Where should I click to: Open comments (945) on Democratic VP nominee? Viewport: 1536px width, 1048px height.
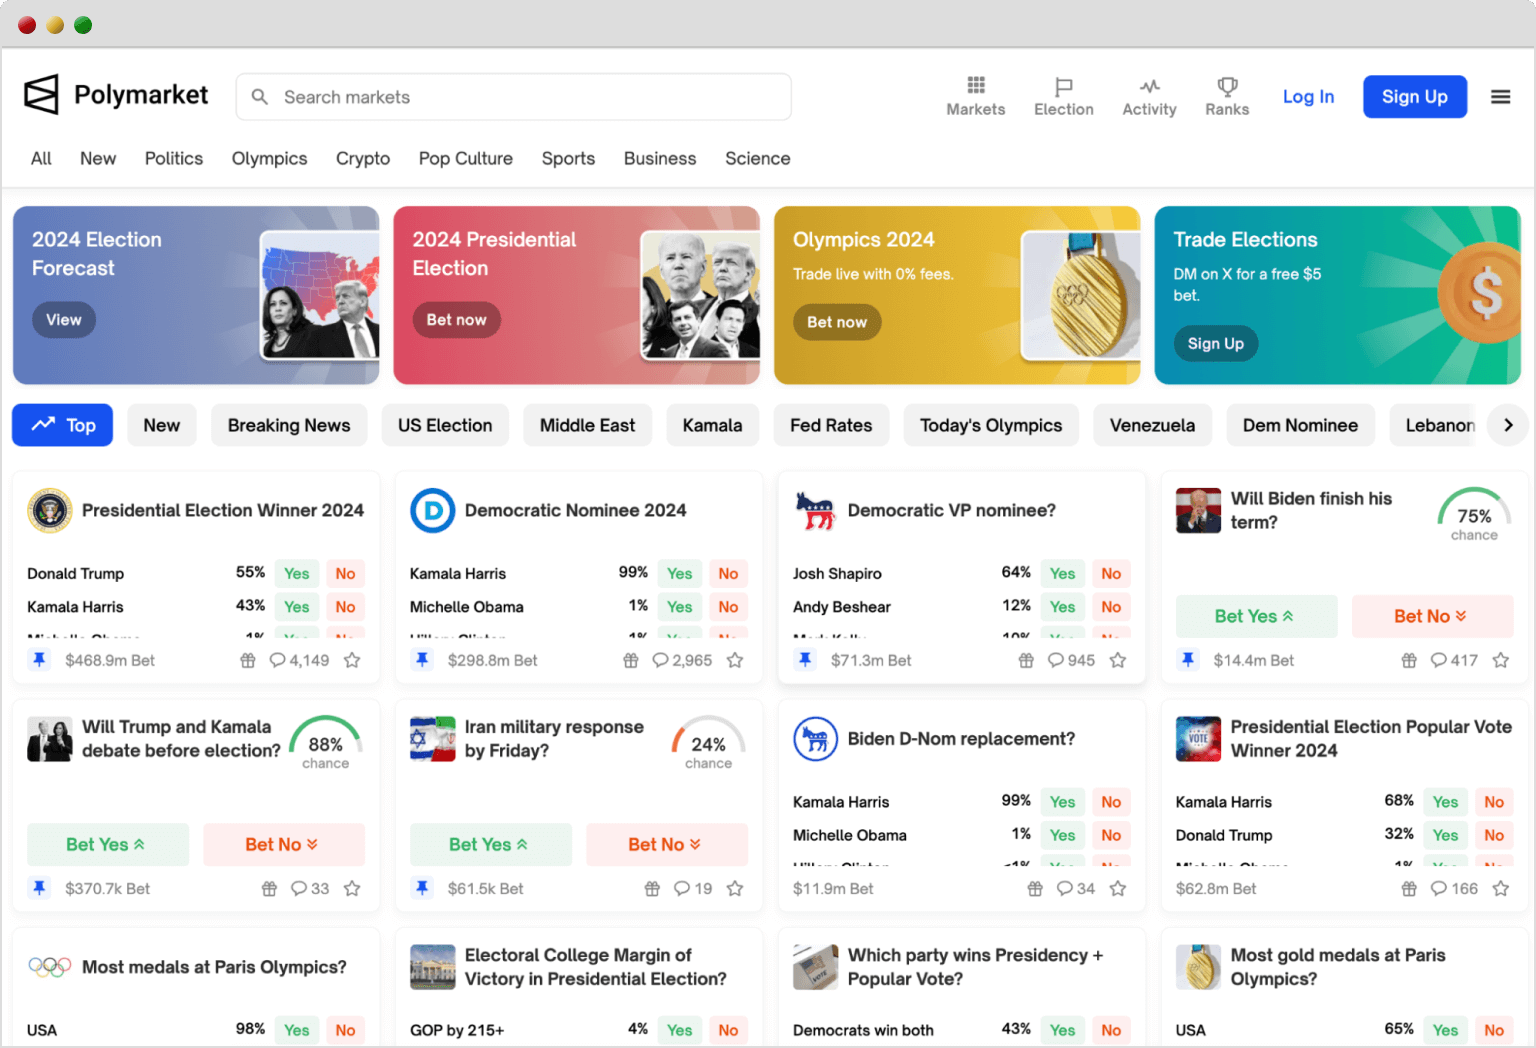pyautogui.click(x=1071, y=660)
